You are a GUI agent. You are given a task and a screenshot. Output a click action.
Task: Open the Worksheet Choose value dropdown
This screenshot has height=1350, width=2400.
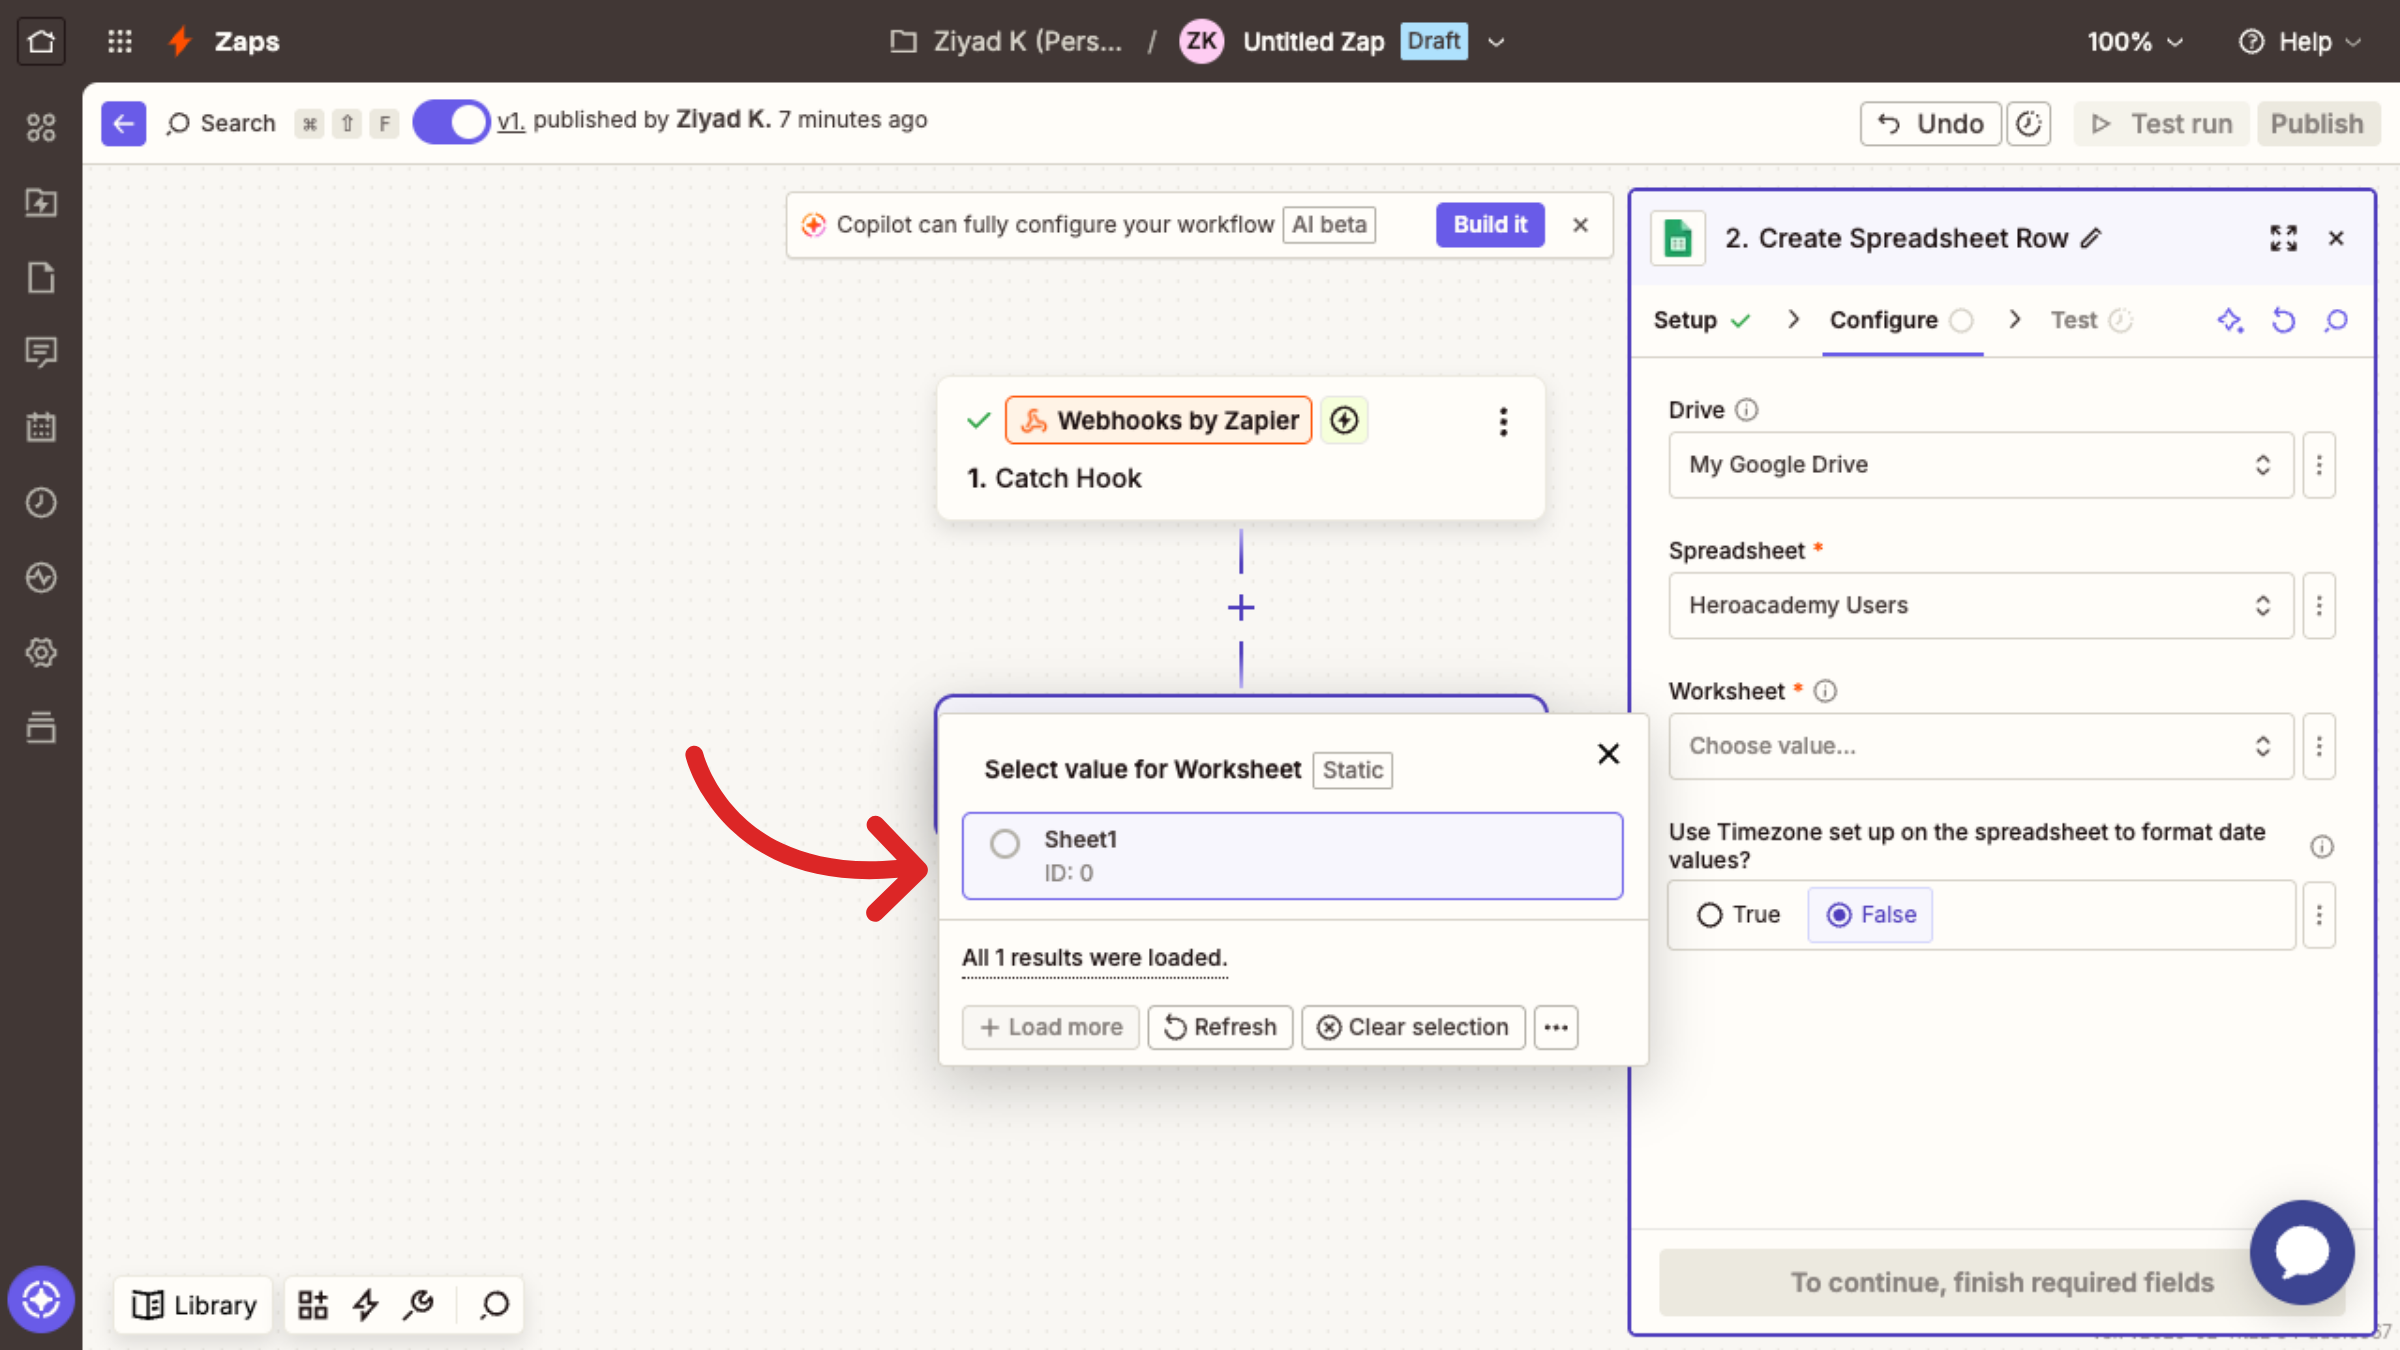1980,746
